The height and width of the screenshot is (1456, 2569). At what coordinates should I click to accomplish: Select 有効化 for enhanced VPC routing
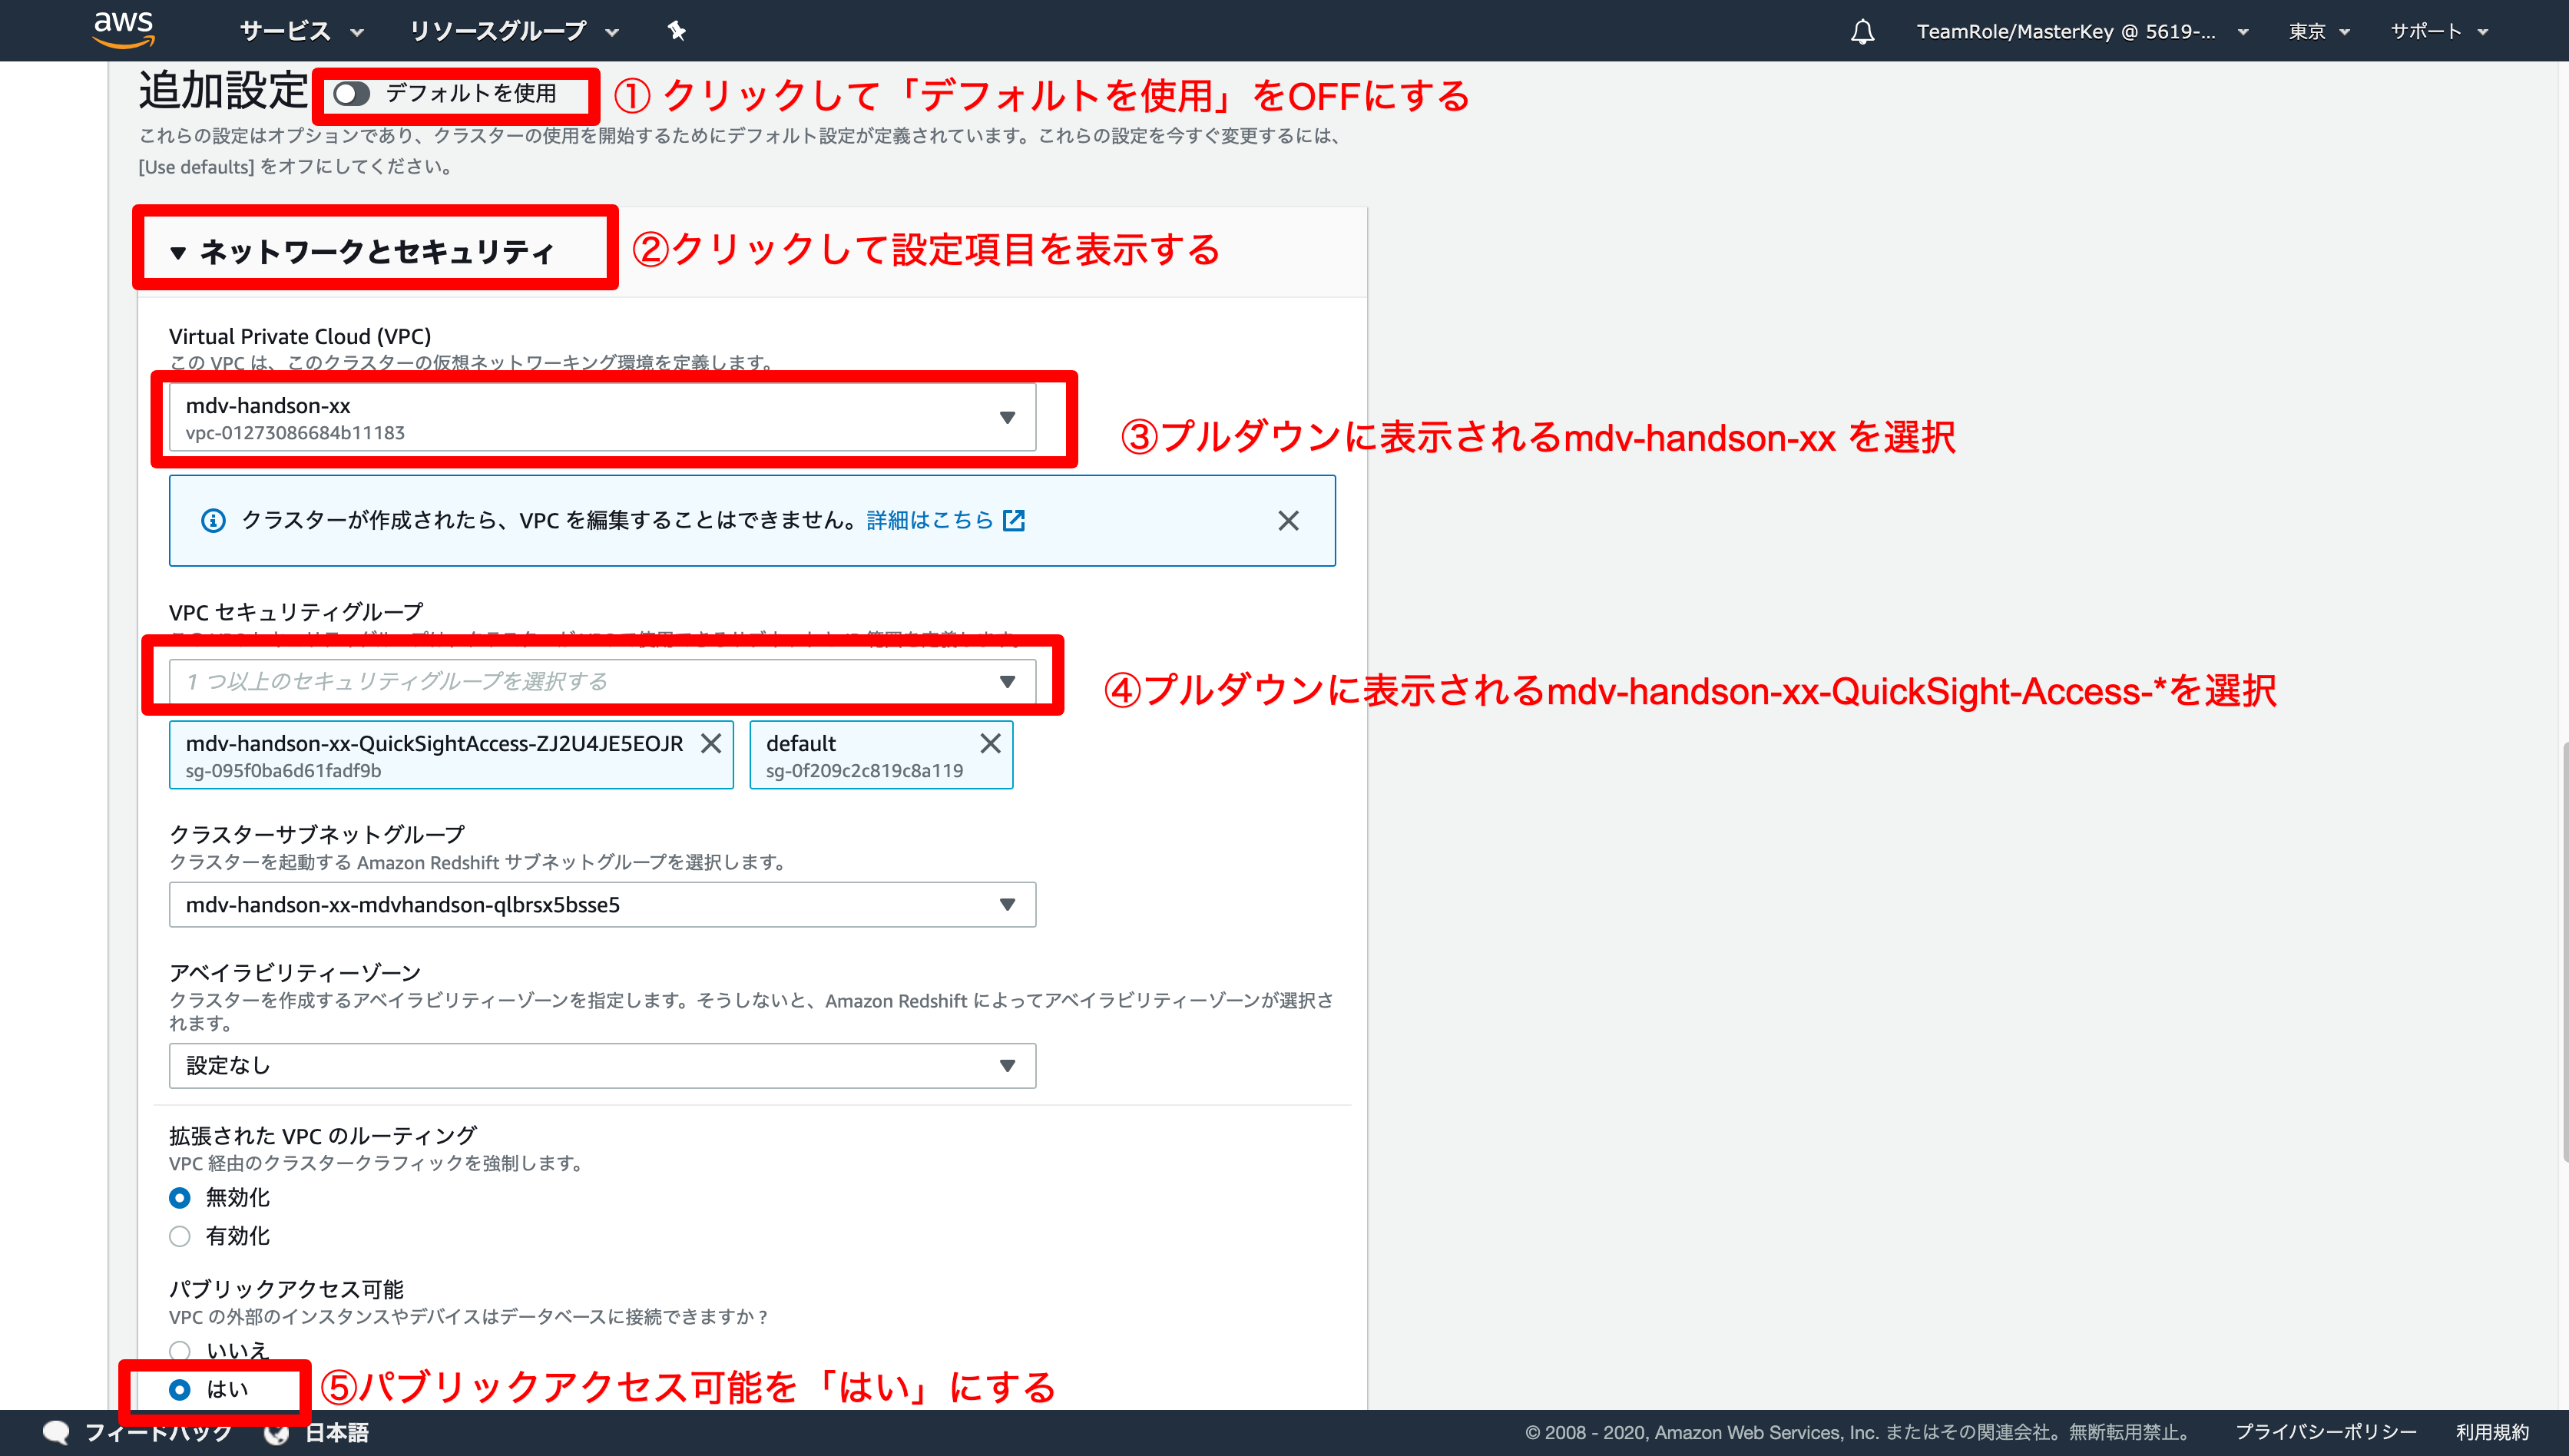coord(180,1236)
